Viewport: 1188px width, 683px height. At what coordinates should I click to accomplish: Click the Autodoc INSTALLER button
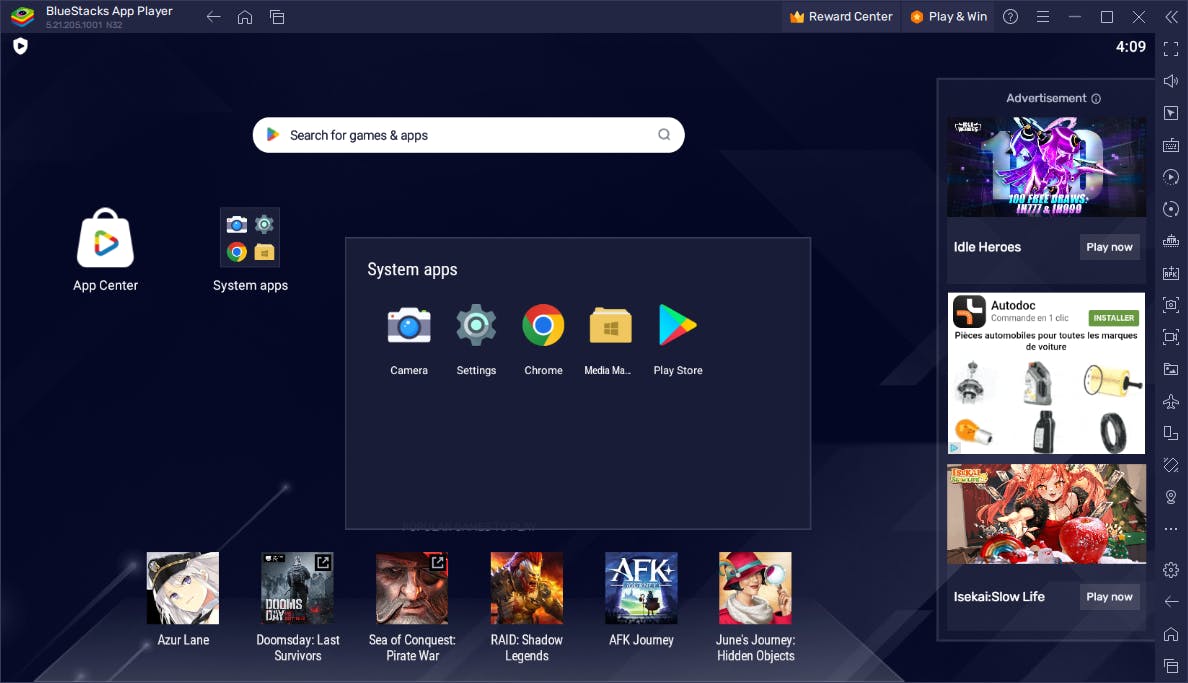[1113, 318]
